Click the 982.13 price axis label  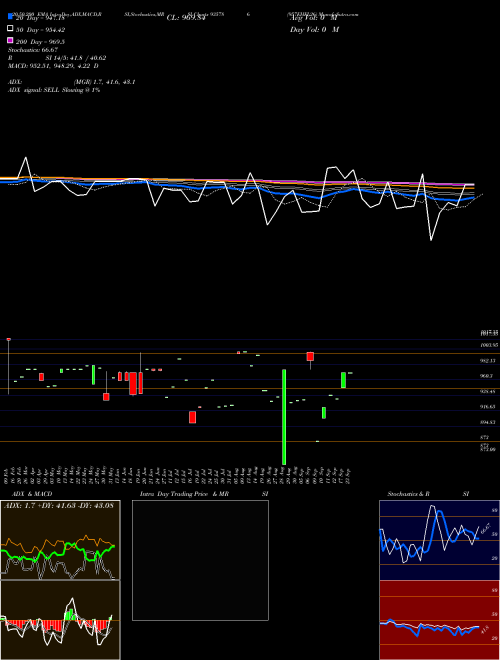[x=488, y=361]
